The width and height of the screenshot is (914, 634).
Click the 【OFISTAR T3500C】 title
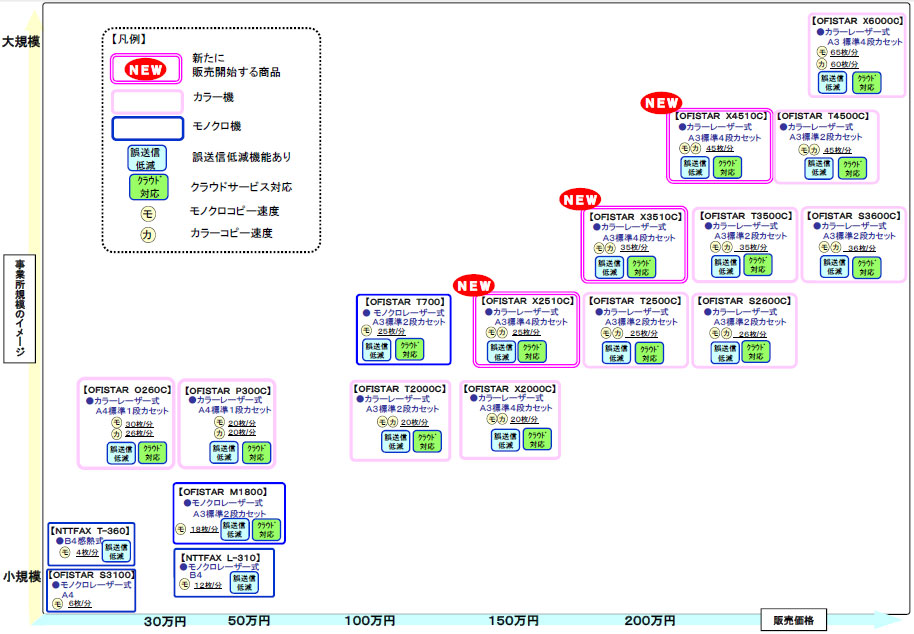tap(746, 216)
